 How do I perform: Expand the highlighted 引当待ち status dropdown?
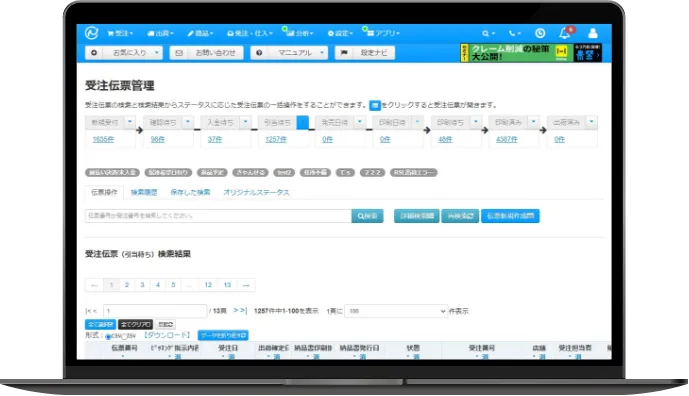pyautogui.click(x=303, y=122)
